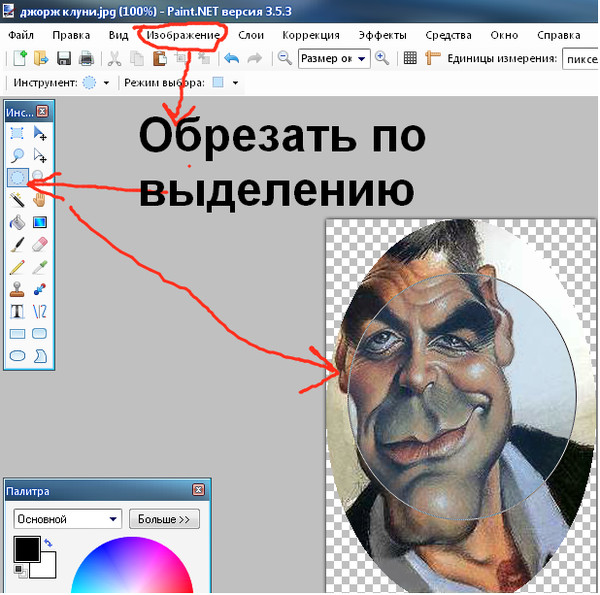Select the Pan hand tool
This screenshot has height=595, width=600.
(x=39, y=200)
